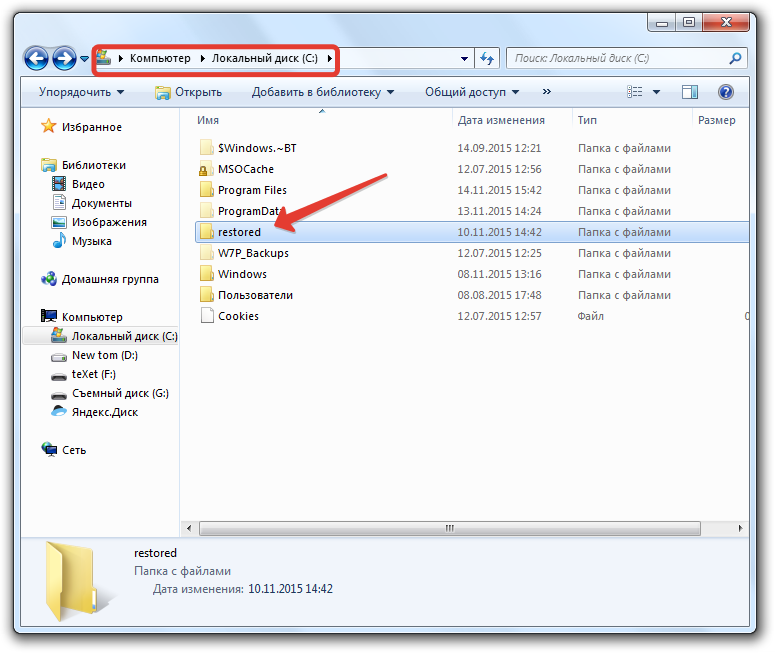Viewport: 775px width, 653px height.
Task: Click the Файл type cell
Action: (x=591, y=316)
